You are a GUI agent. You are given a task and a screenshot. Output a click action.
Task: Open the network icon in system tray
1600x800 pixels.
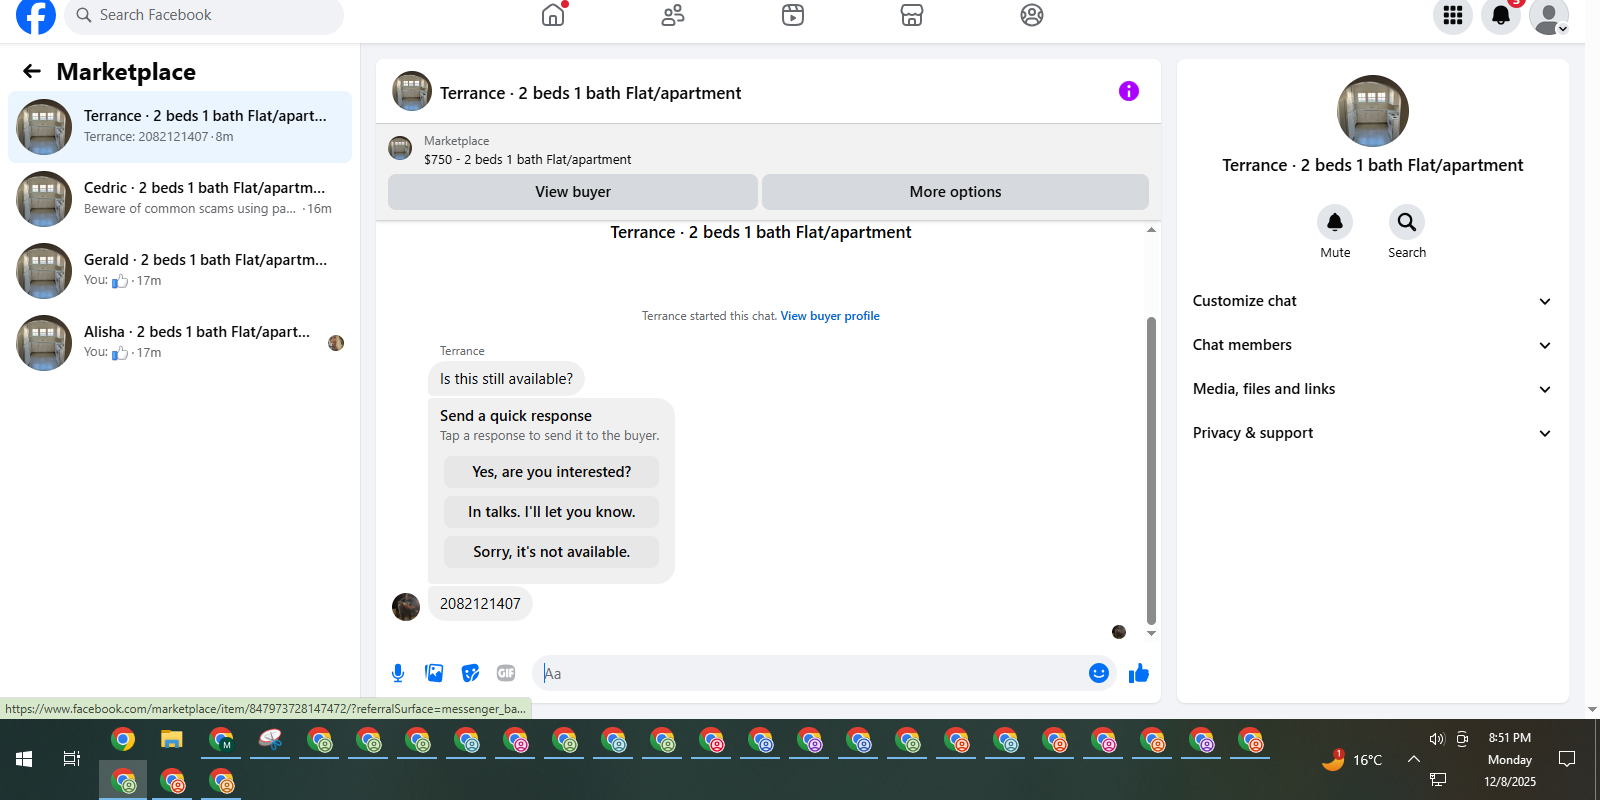pos(1438,779)
